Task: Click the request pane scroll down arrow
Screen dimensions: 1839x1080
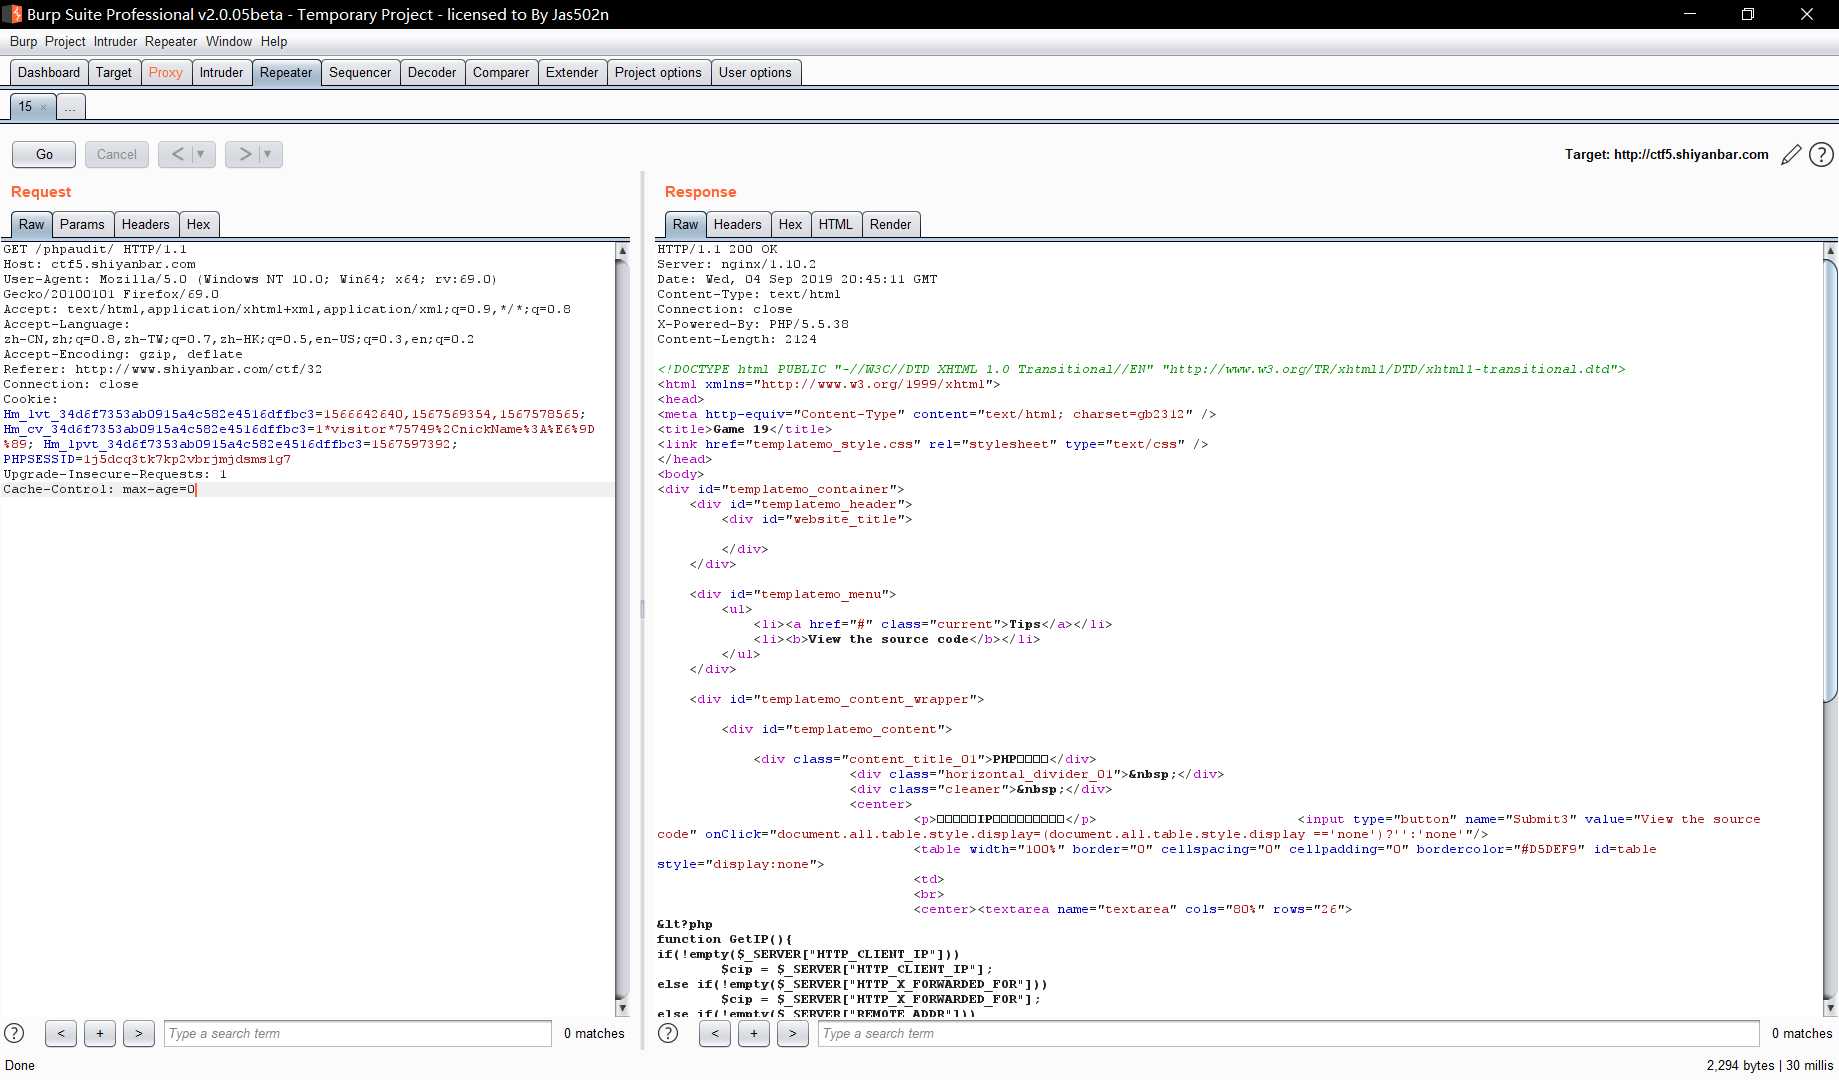Action: [x=622, y=1008]
